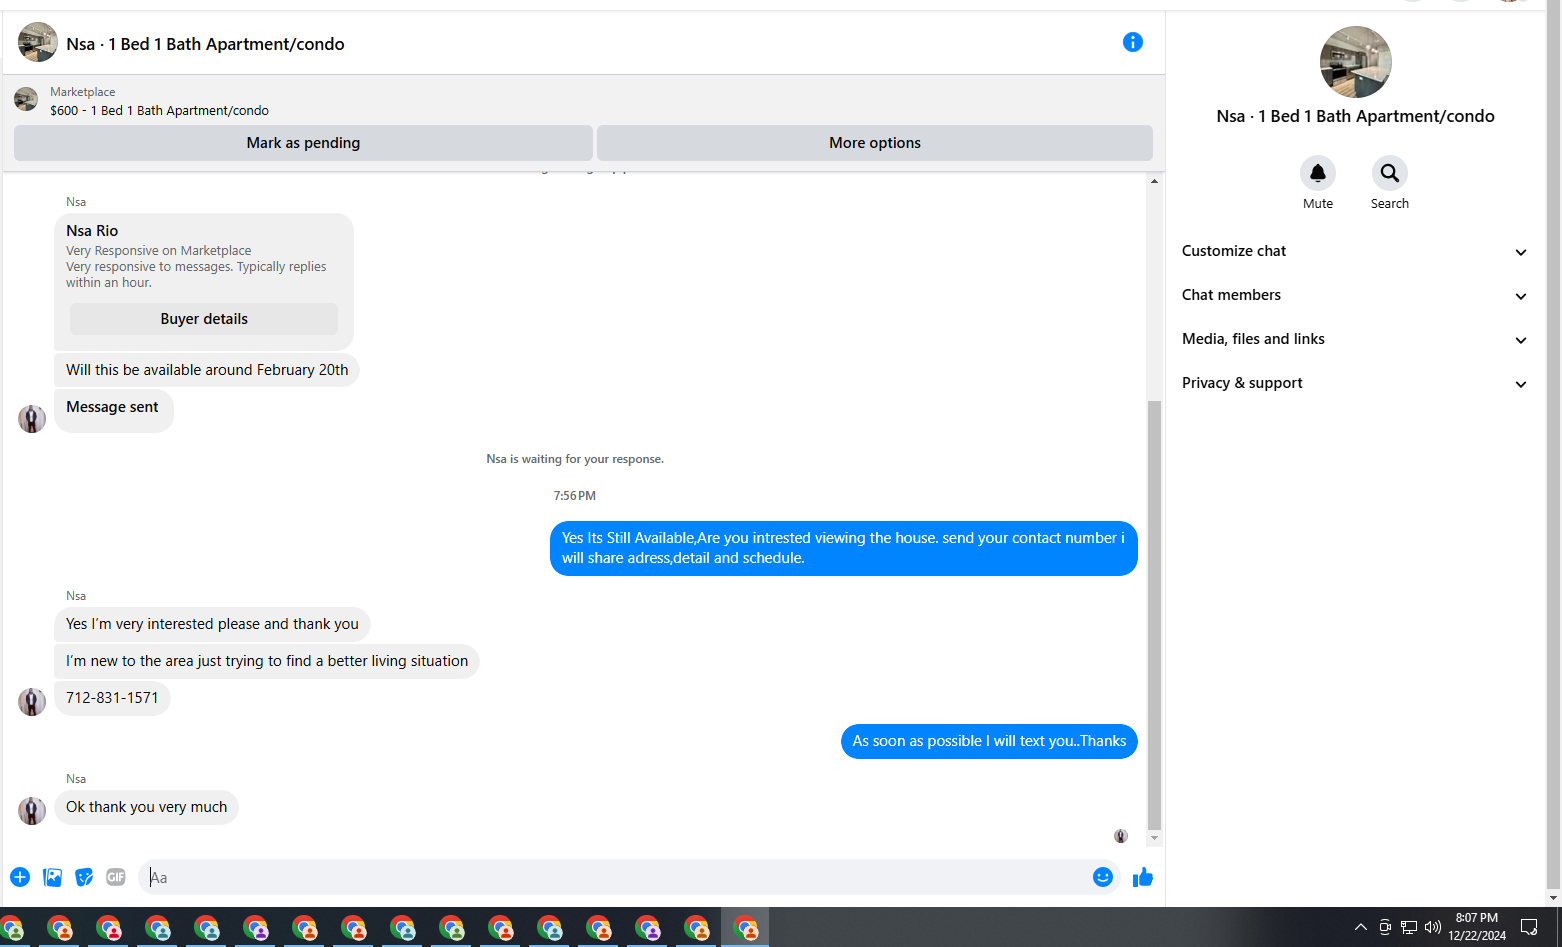1562x947 pixels.
Task: Click Nsa's avatar next to 'Message sent'
Action: pos(32,418)
